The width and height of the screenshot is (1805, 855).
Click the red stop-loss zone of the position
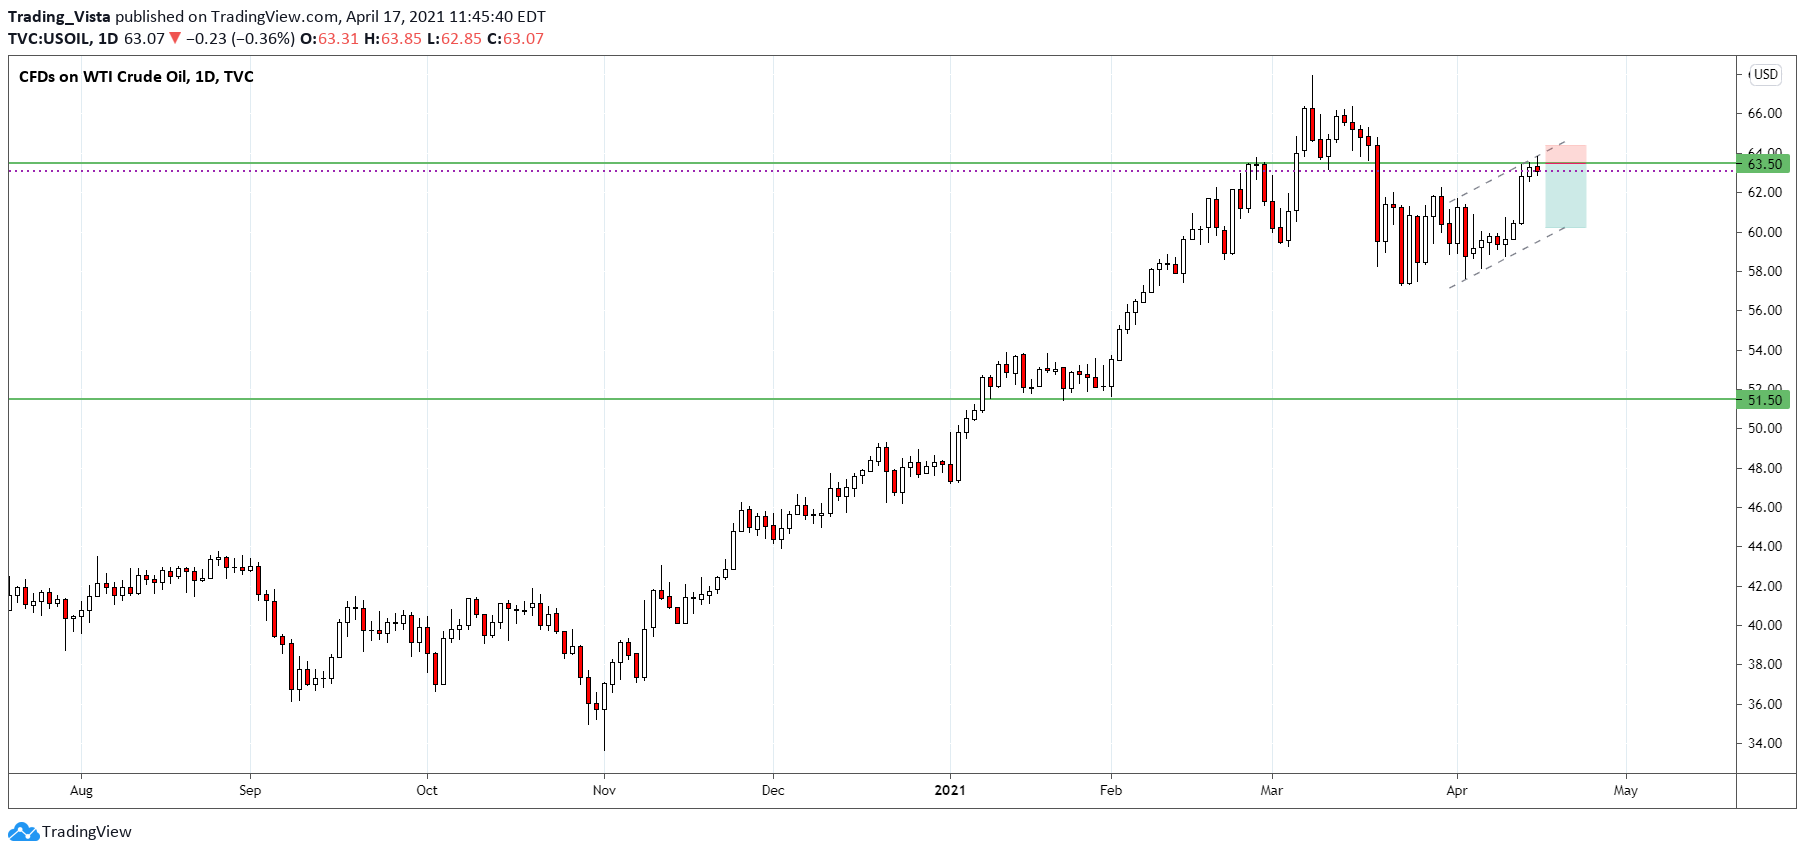[x=1565, y=154]
